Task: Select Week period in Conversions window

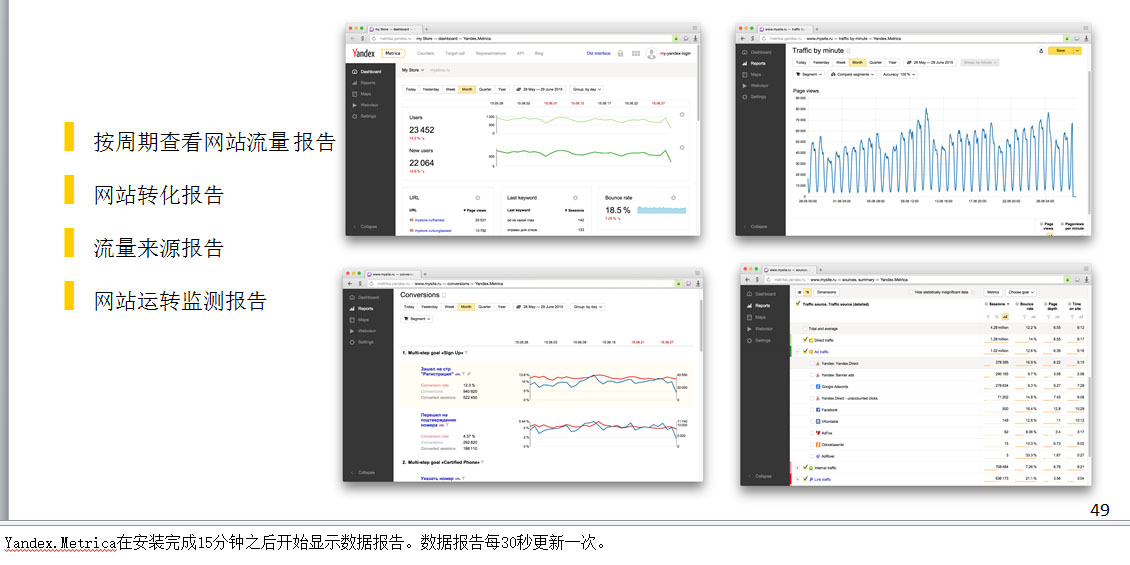Action: (449, 306)
